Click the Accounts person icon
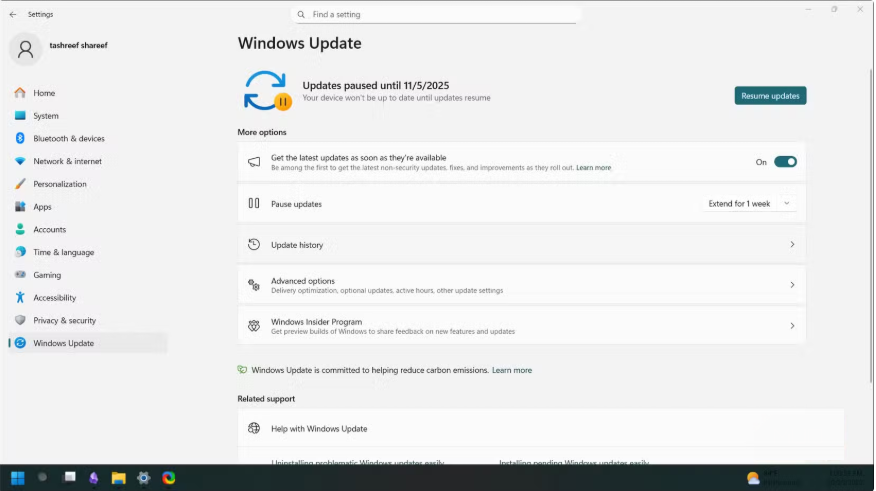 [x=20, y=229]
